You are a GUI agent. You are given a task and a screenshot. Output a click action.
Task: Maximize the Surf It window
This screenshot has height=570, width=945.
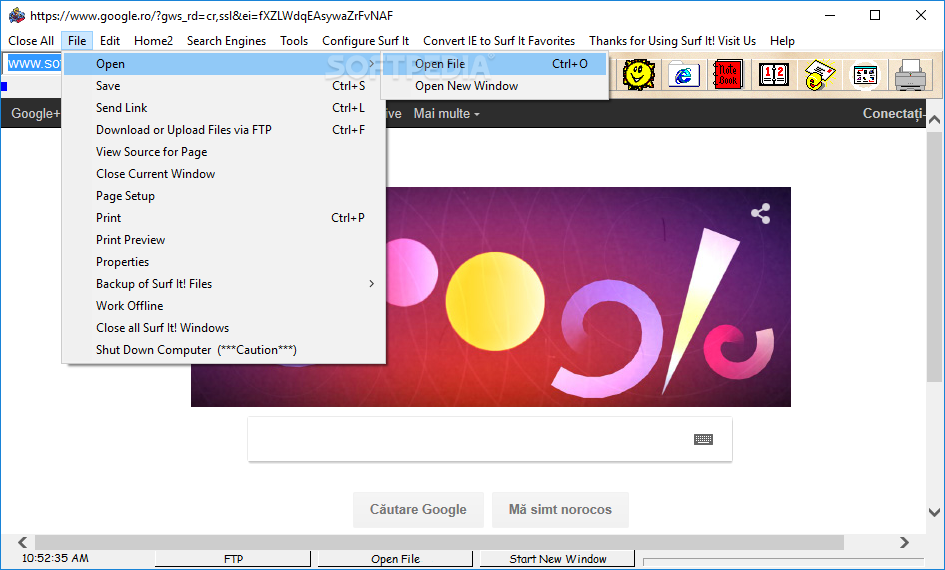(875, 15)
